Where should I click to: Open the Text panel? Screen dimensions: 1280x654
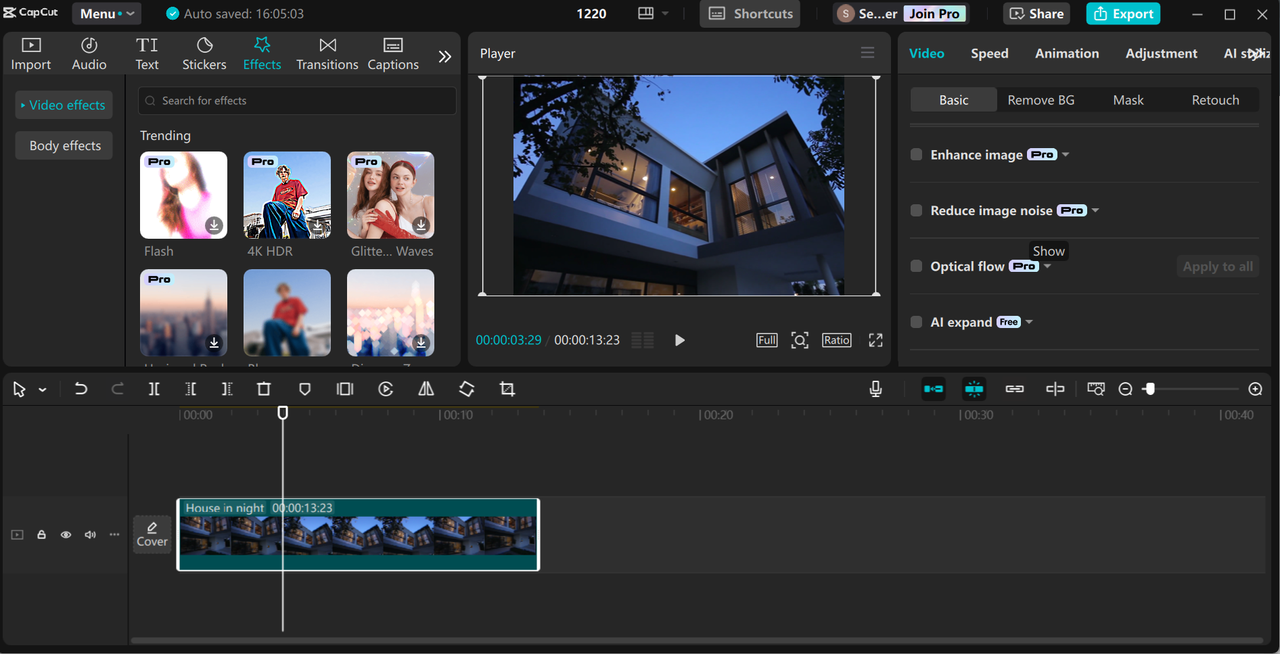[147, 54]
